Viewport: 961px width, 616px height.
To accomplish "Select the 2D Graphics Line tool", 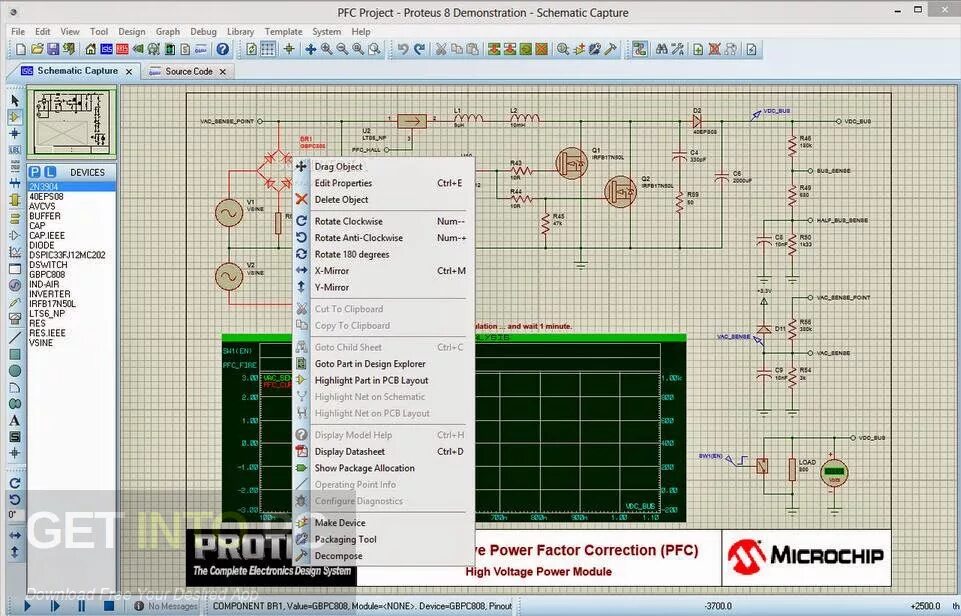I will 15,338.
